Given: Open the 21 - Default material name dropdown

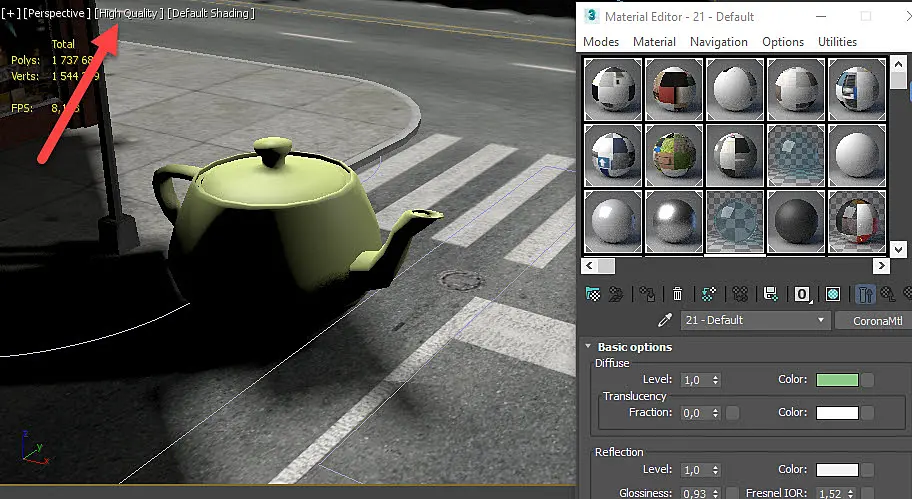Looking at the screenshot, I should [x=755, y=320].
